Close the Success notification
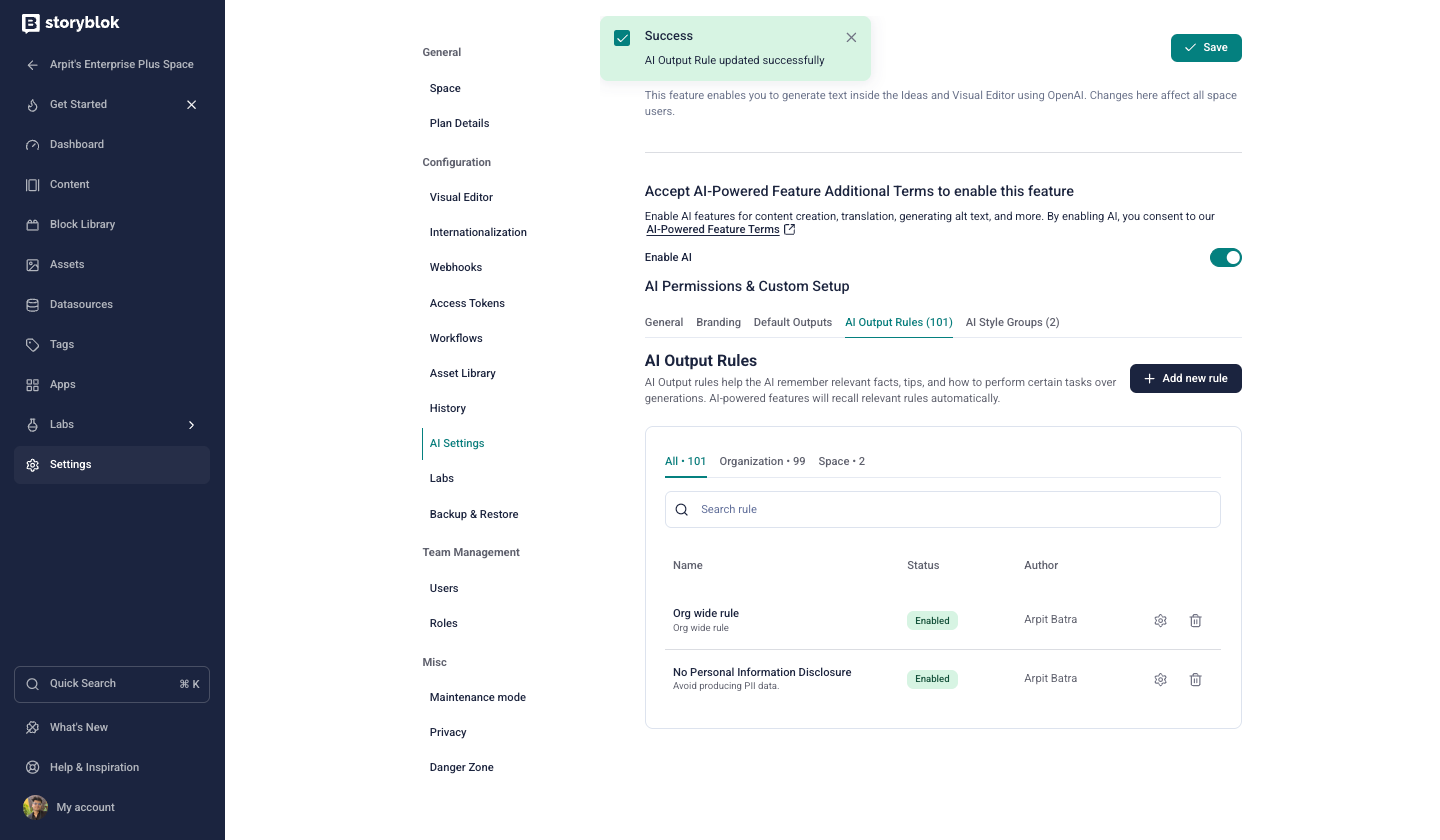Screen dimensions: 1440x840 click(x=851, y=38)
